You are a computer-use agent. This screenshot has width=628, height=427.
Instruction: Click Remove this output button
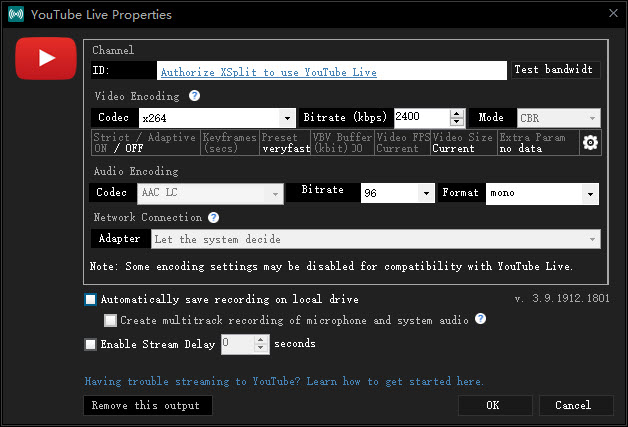147,405
